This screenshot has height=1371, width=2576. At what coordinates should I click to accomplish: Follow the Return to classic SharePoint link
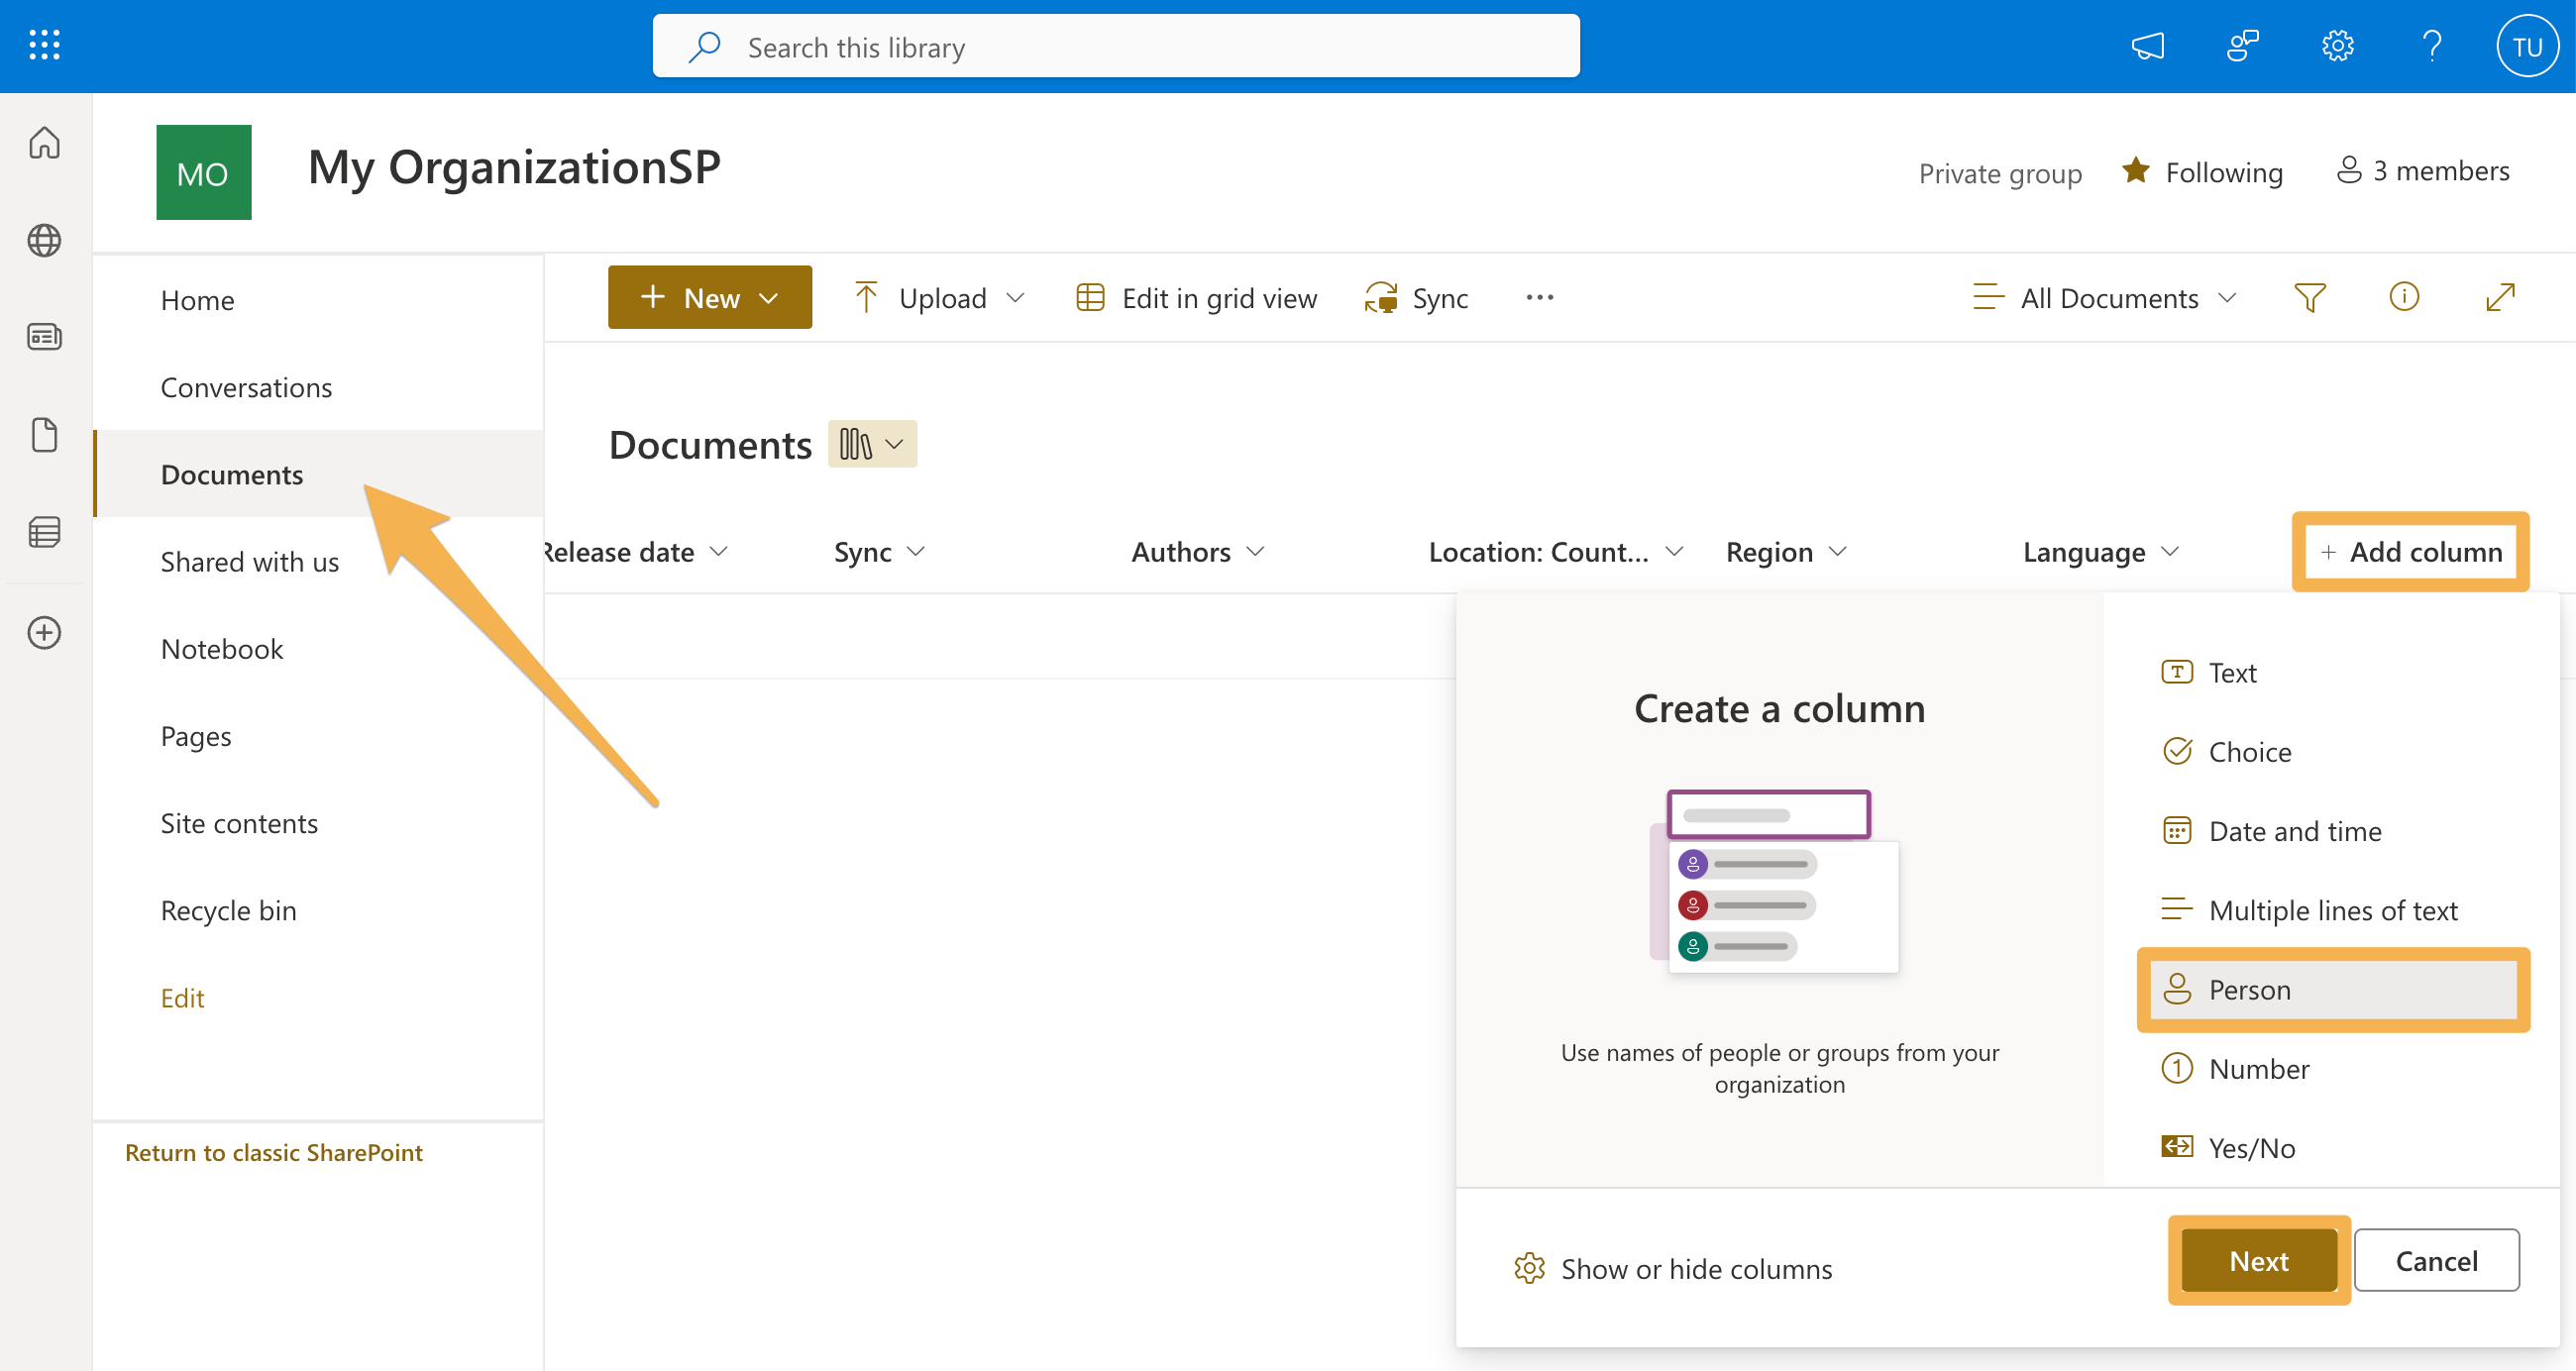pyautogui.click(x=274, y=1152)
